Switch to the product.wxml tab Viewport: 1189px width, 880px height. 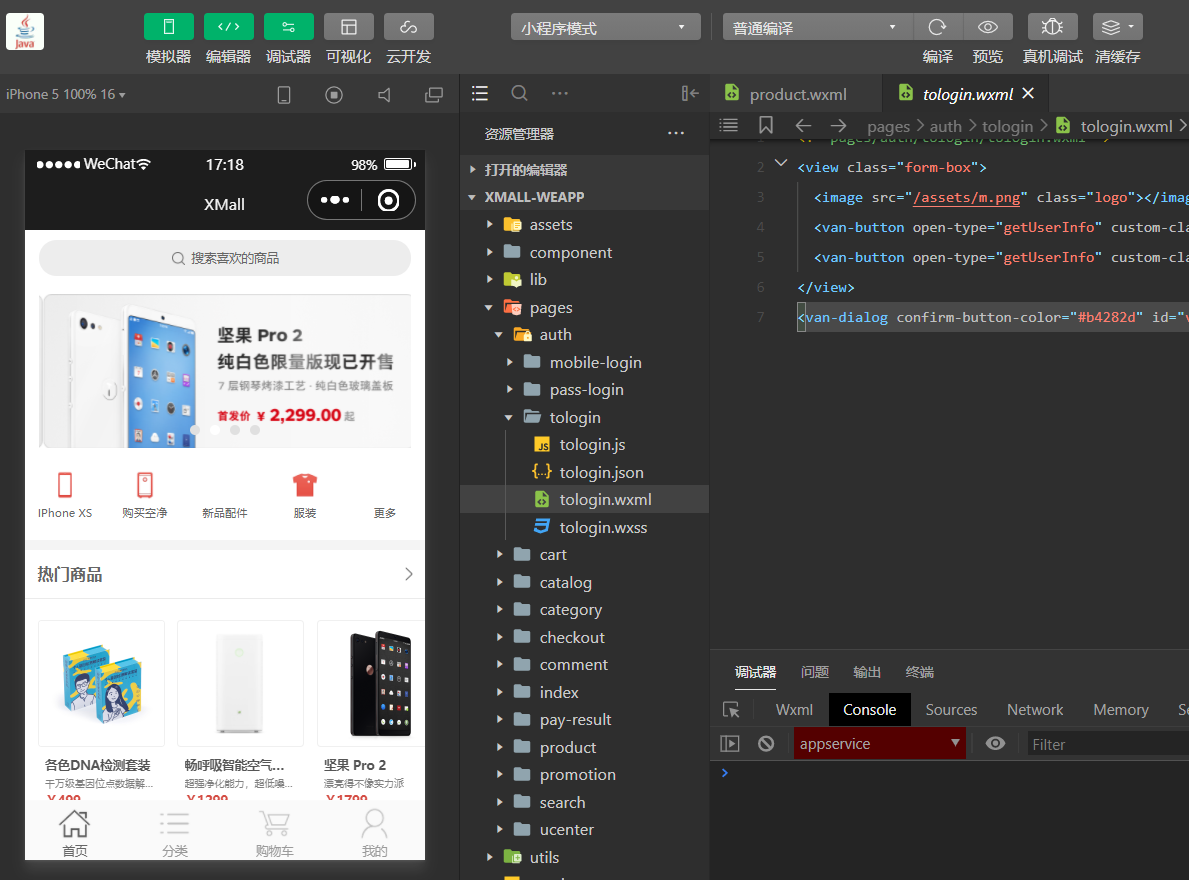click(x=797, y=94)
